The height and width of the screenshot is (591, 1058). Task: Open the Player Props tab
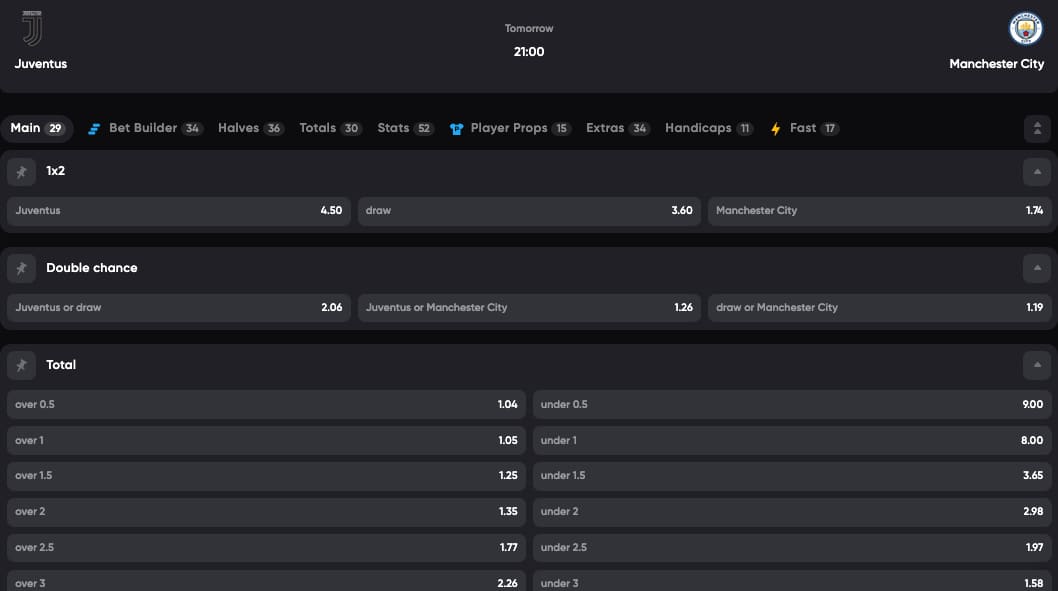[510, 128]
